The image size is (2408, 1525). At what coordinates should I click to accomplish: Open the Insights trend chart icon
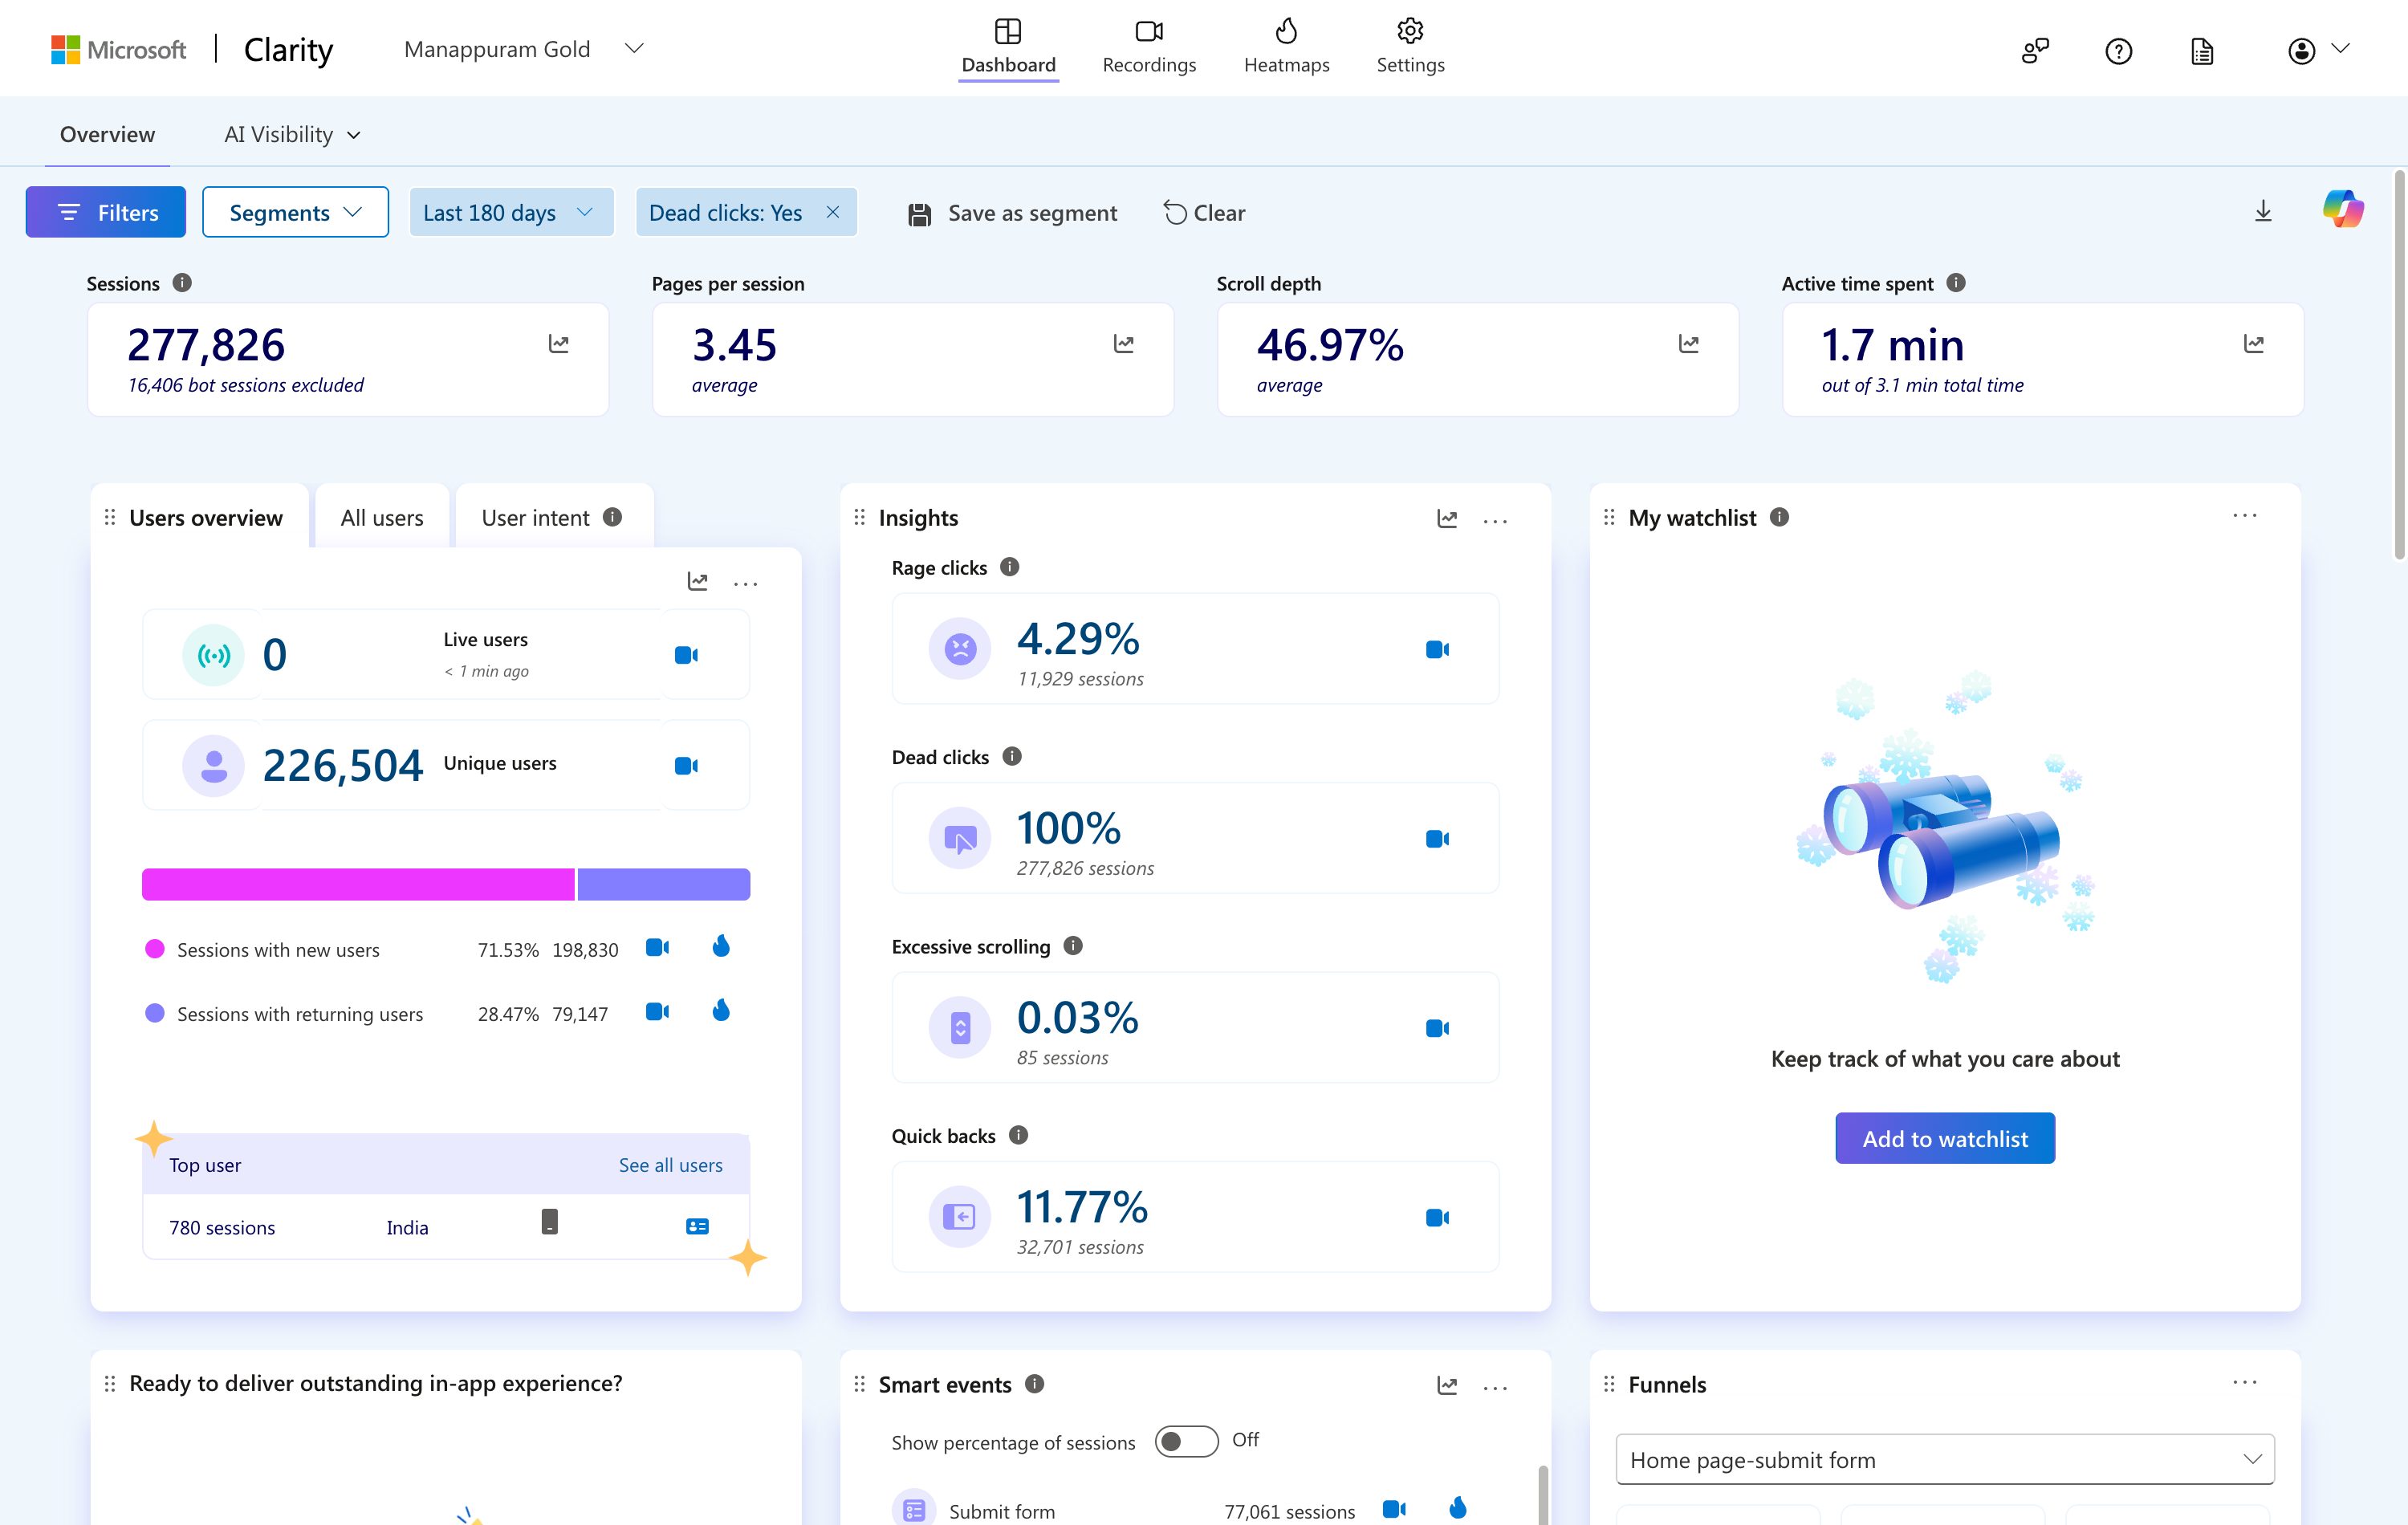(x=1447, y=518)
